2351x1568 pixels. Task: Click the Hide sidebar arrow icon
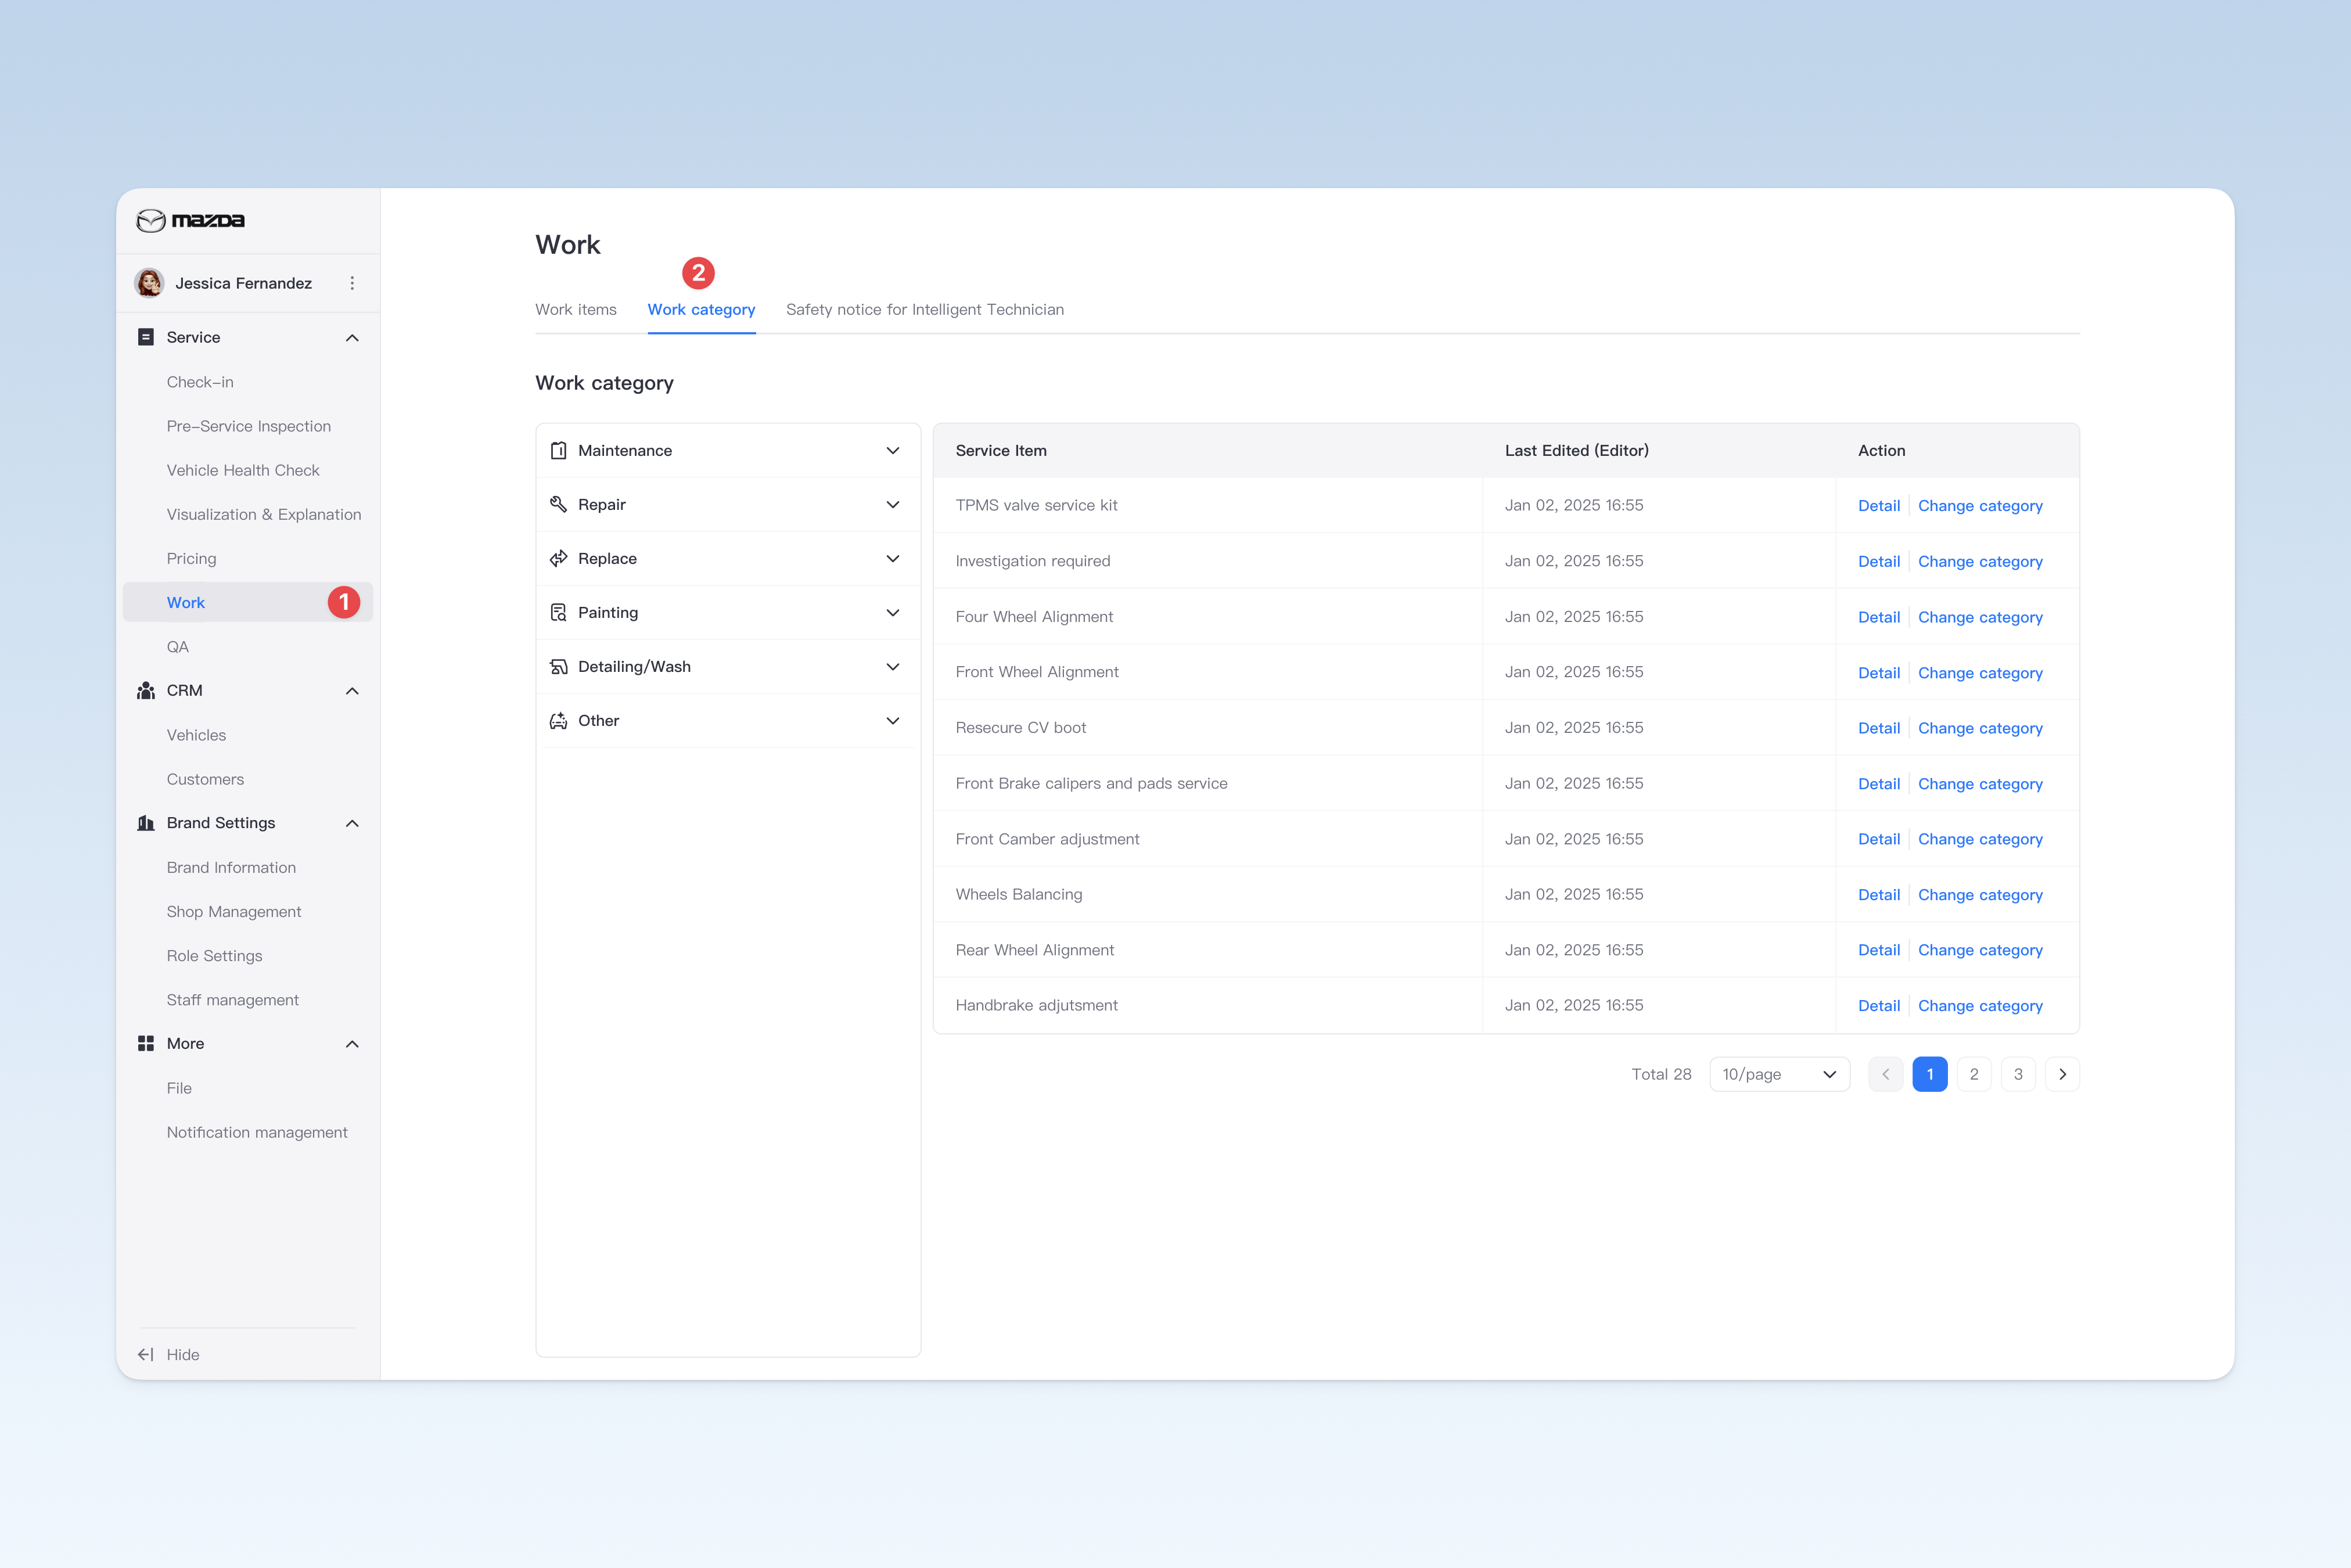146,1354
